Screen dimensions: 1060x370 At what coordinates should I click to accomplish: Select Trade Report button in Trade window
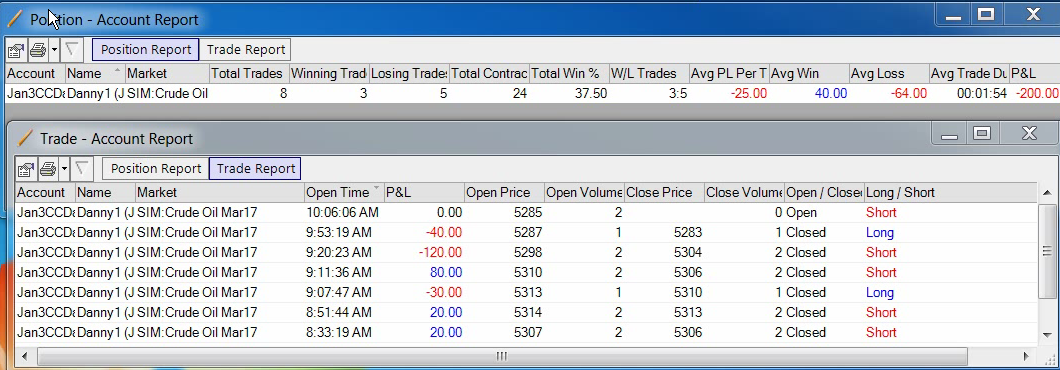click(256, 168)
